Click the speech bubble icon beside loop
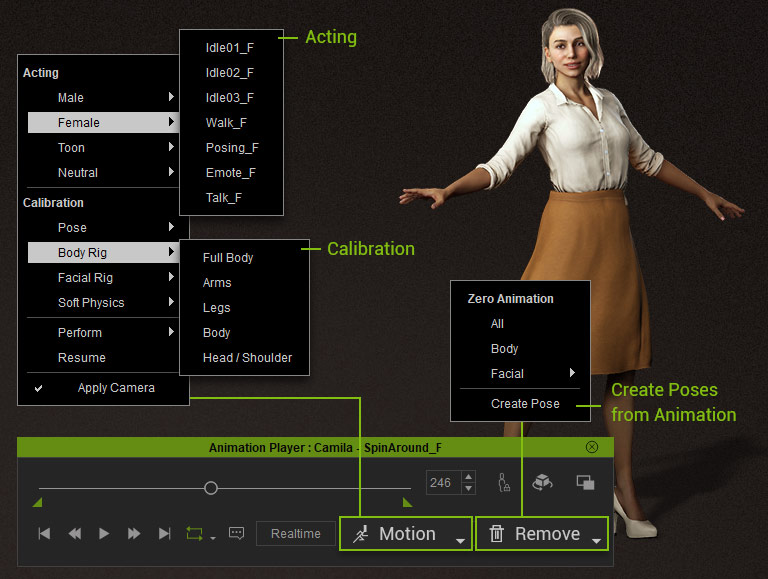This screenshot has width=768, height=579. (x=236, y=534)
